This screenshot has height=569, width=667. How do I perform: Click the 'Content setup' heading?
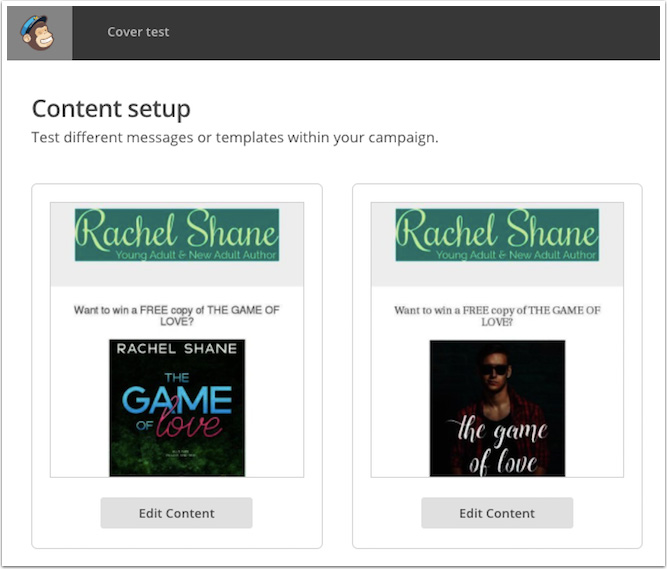tap(111, 109)
